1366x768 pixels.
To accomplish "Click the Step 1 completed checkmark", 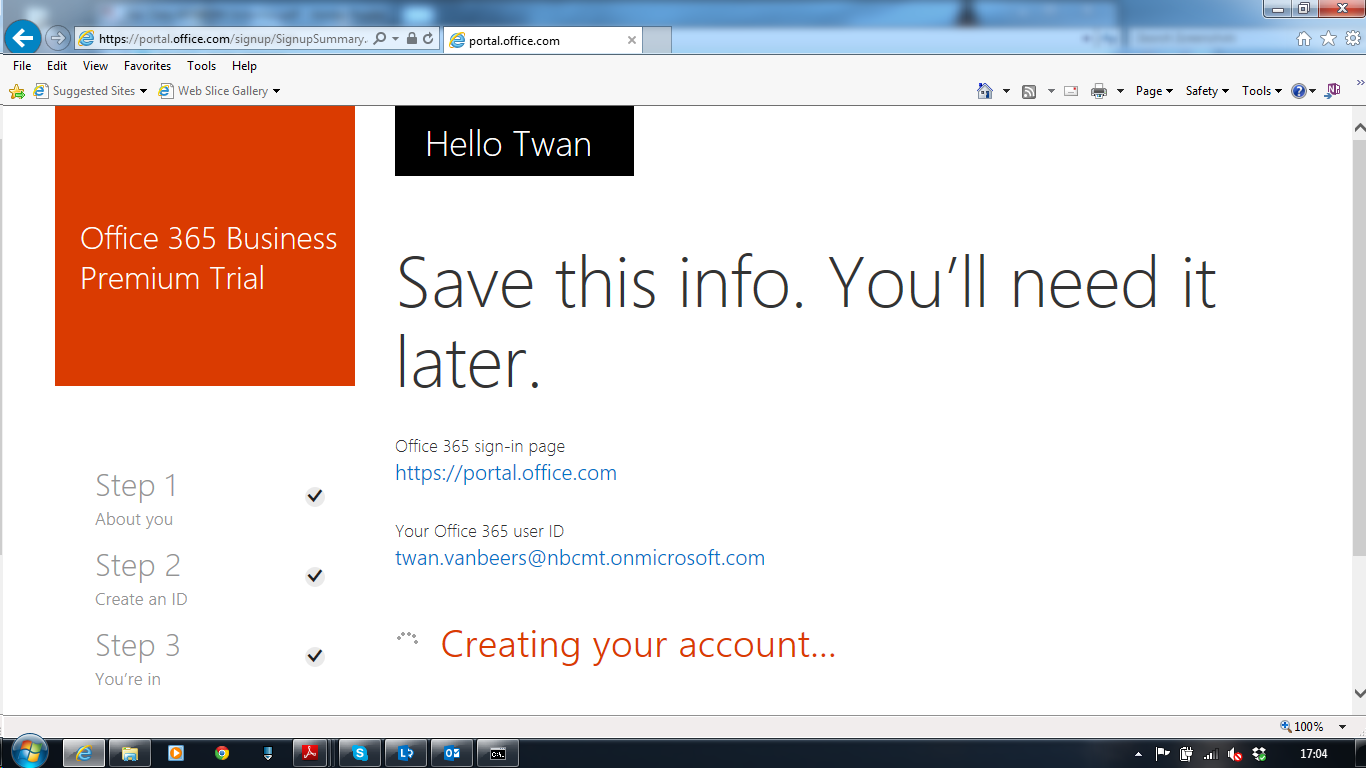I will point(315,496).
